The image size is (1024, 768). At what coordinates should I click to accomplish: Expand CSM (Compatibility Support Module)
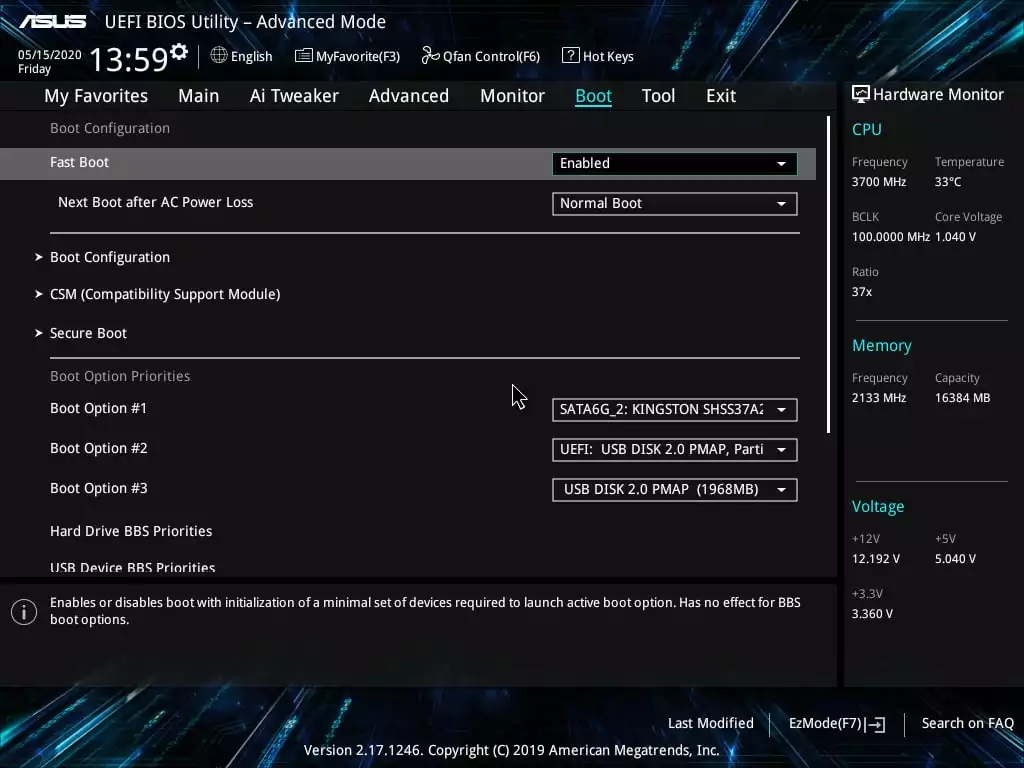[x=164, y=294]
